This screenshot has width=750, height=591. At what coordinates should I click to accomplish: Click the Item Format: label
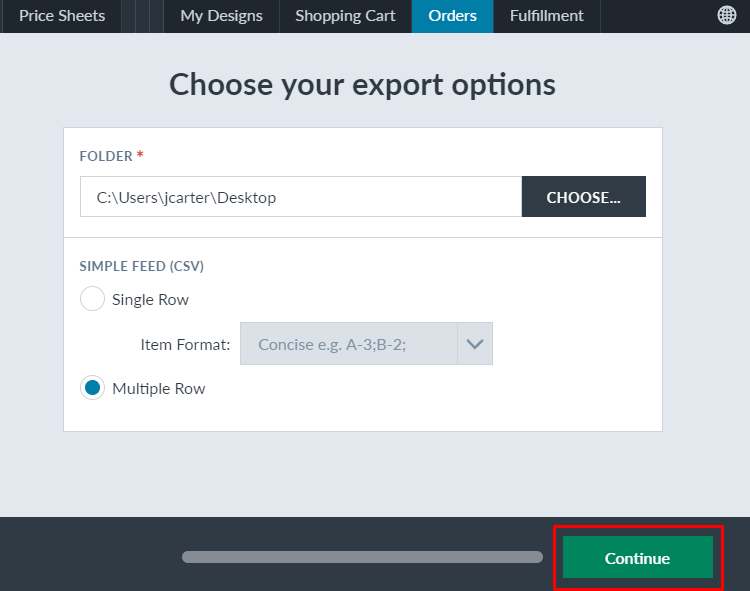(x=185, y=344)
